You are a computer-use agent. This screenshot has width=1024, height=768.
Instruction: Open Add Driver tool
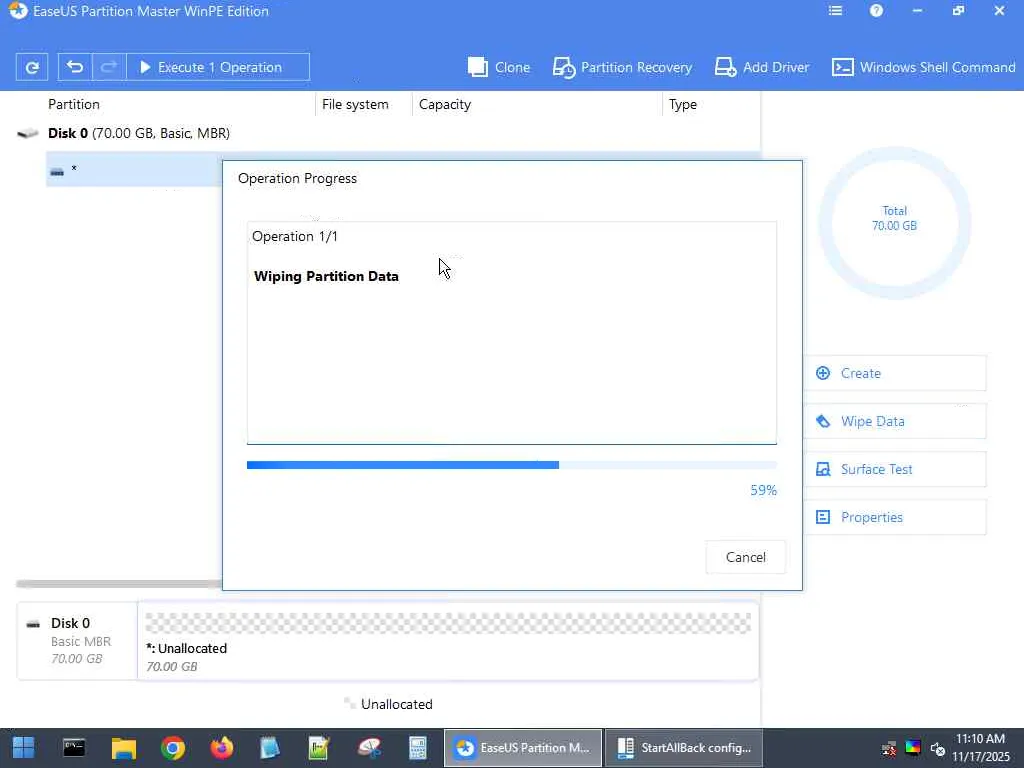tap(761, 67)
